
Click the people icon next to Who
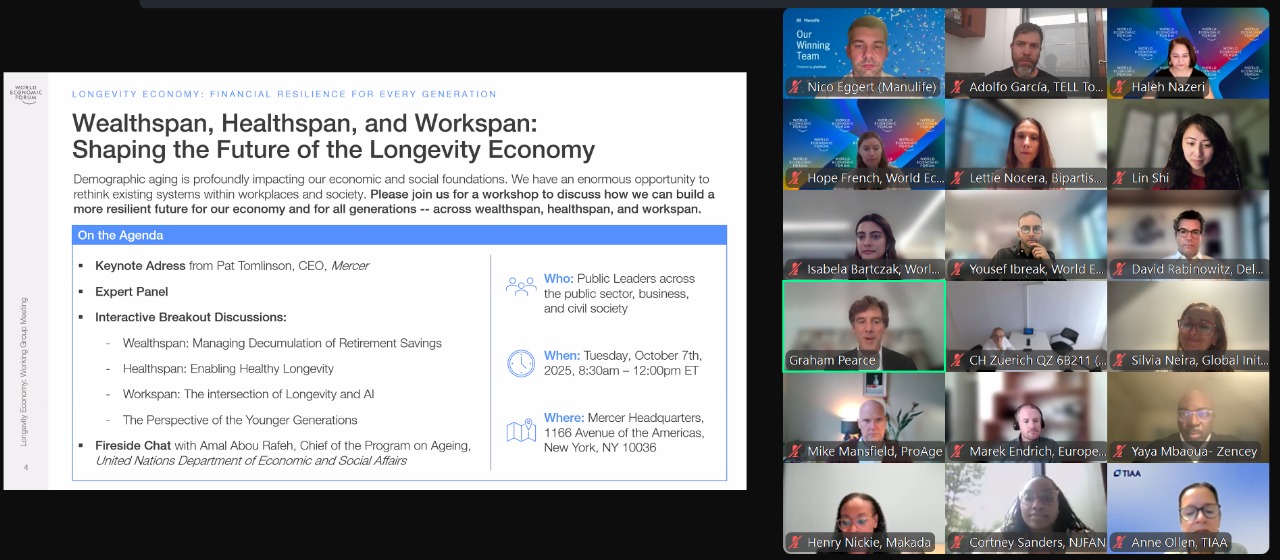(520, 287)
